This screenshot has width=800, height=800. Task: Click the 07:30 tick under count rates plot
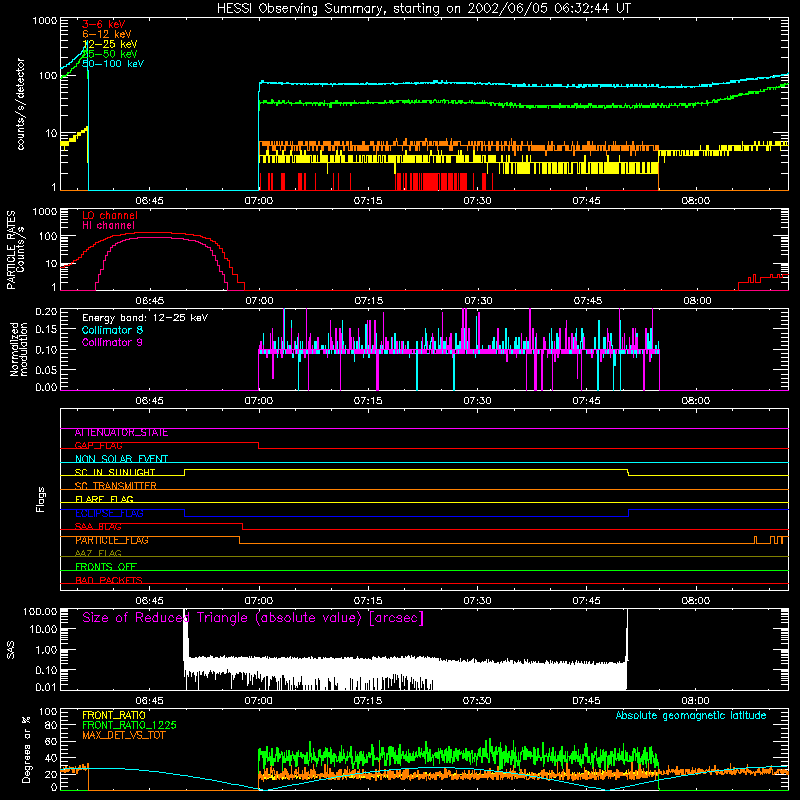(x=477, y=201)
